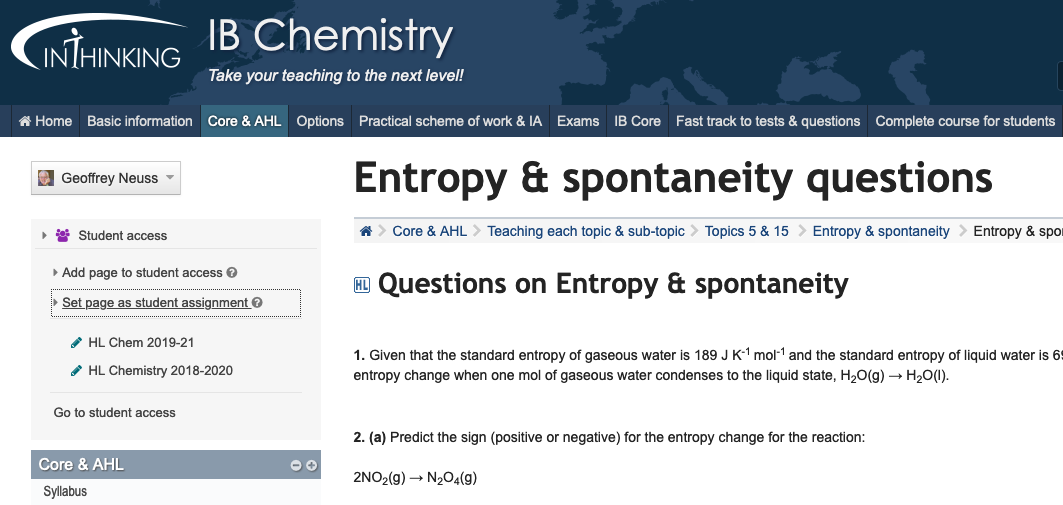Screen dimensions: 1063x505
Task: Go to Home in the navigation bar
Action: point(45,121)
